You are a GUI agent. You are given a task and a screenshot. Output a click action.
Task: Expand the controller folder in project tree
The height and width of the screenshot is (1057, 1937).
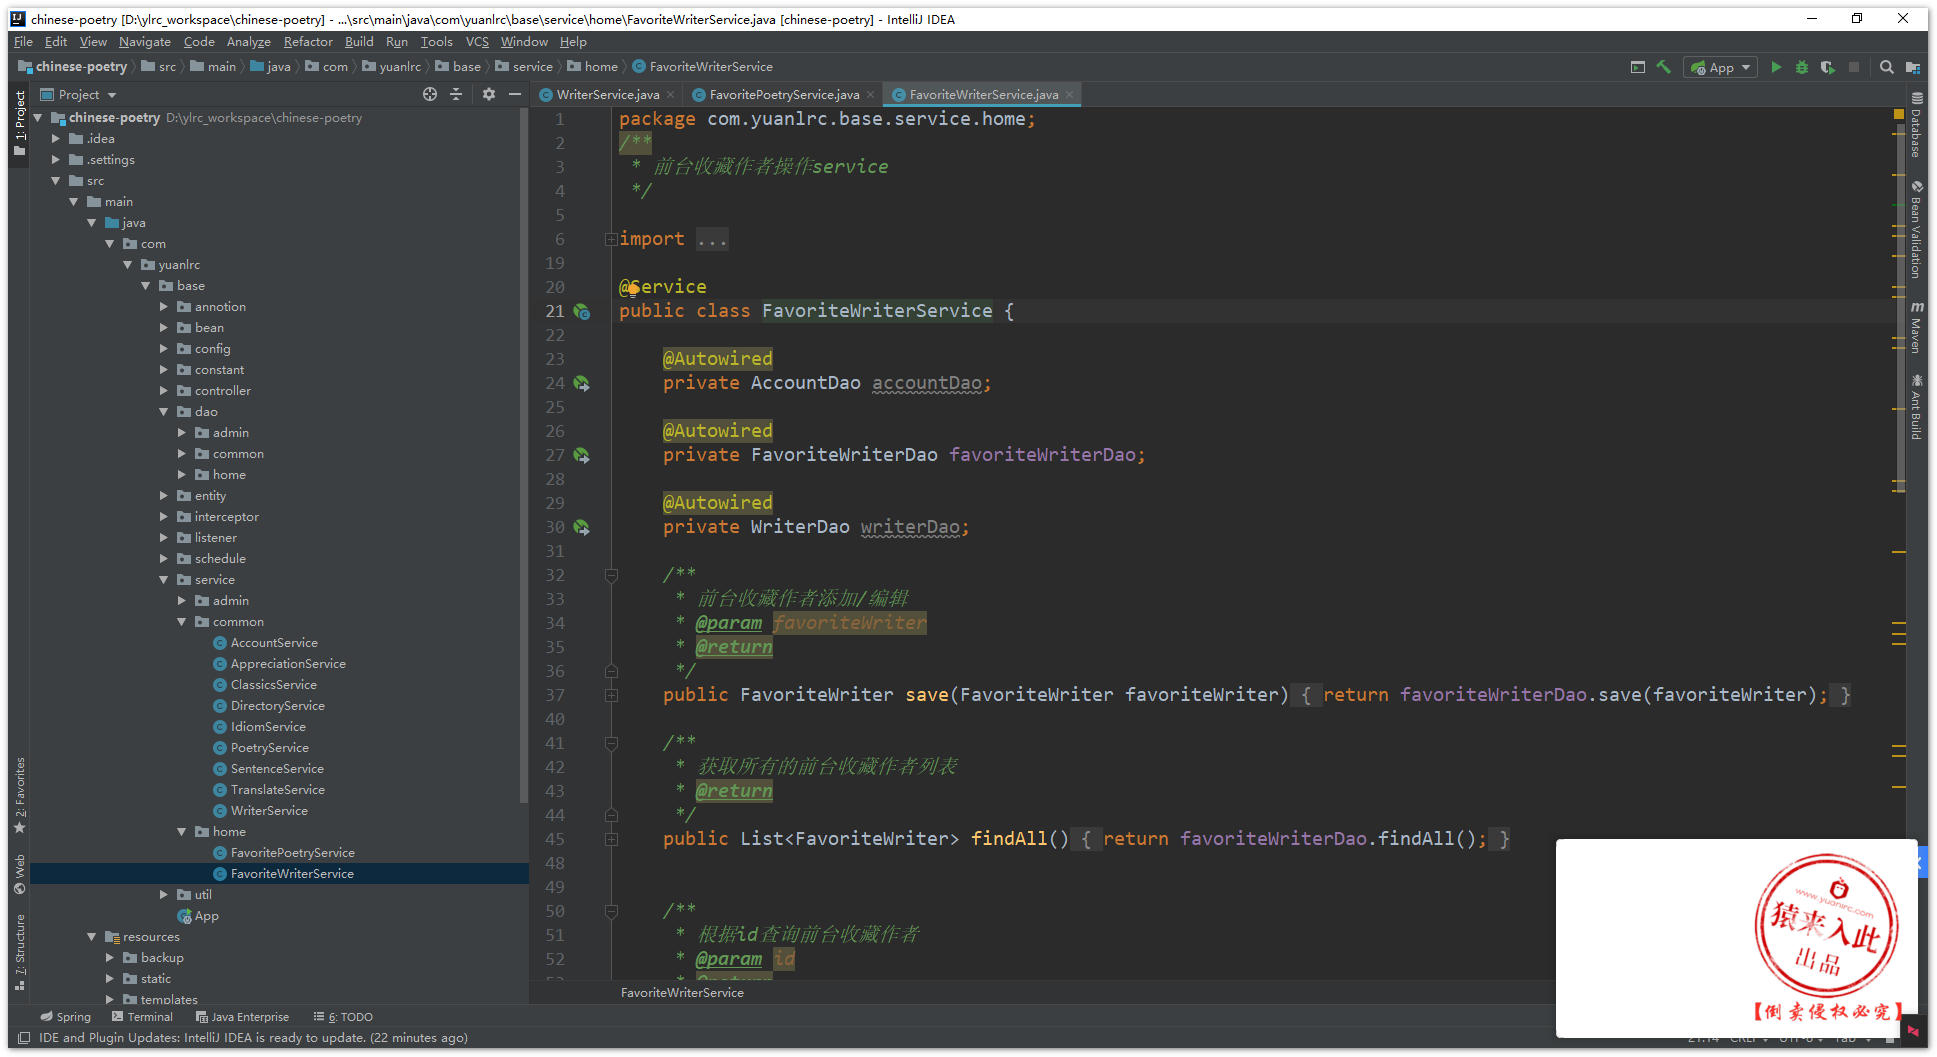pos(164,391)
